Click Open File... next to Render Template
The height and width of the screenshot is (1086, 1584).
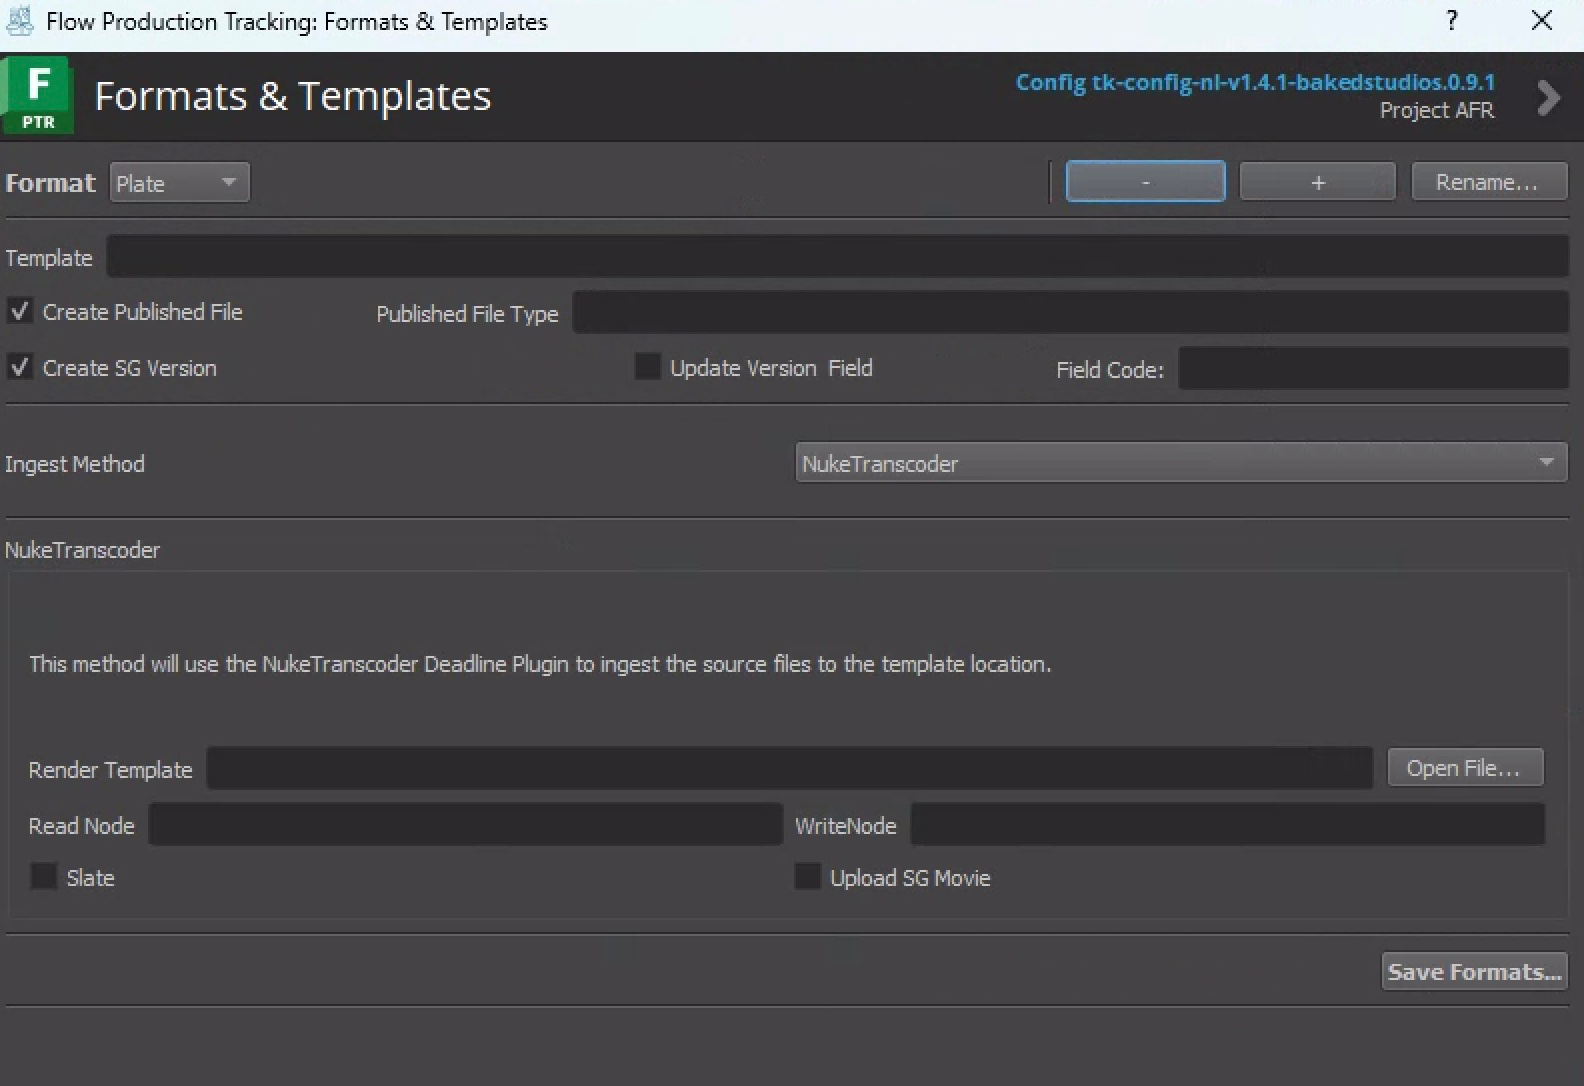pos(1464,768)
